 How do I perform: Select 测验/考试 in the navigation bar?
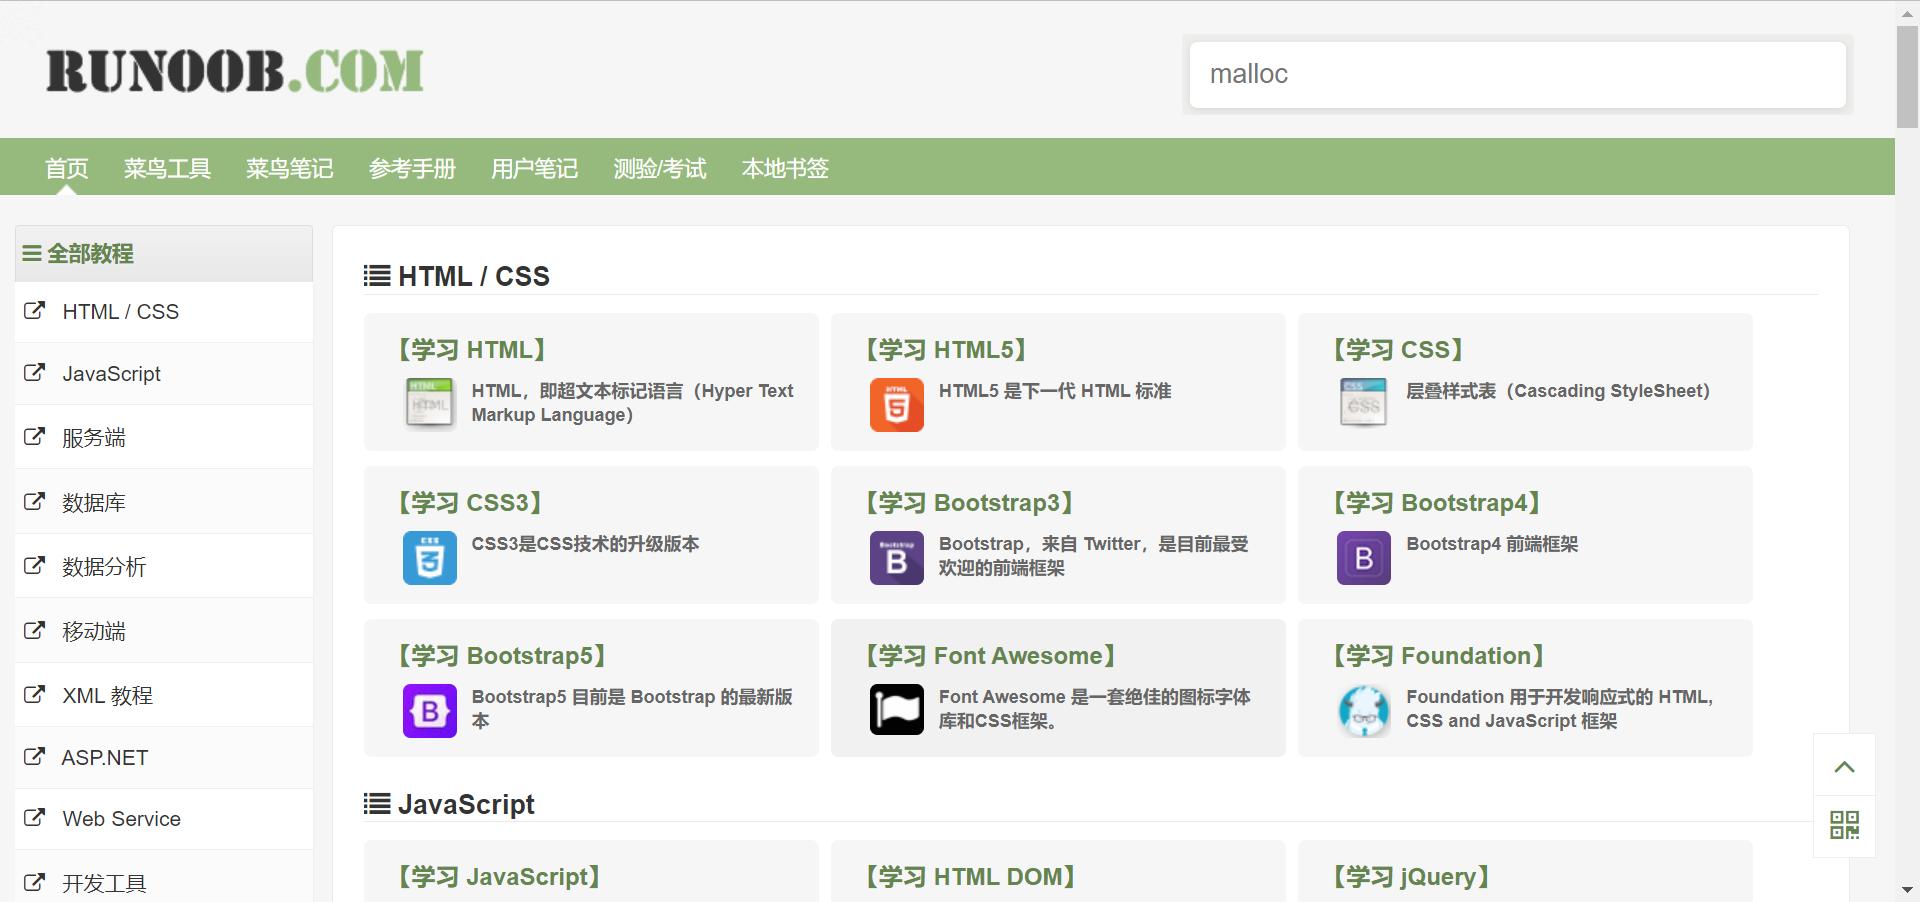tap(659, 168)
